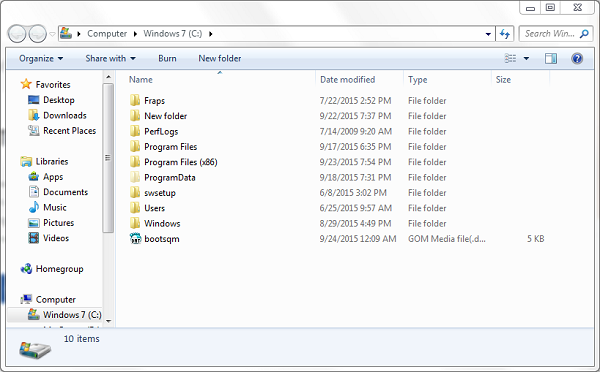Click the Users folder name
Image resolution: width=600 pixels, height=372 pixels.
click(154, 208)
